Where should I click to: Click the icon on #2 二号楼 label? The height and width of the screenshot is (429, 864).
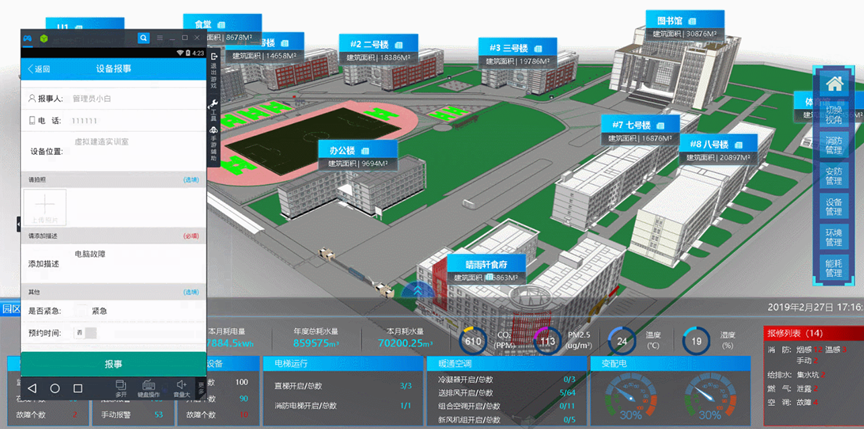[398, 45]
